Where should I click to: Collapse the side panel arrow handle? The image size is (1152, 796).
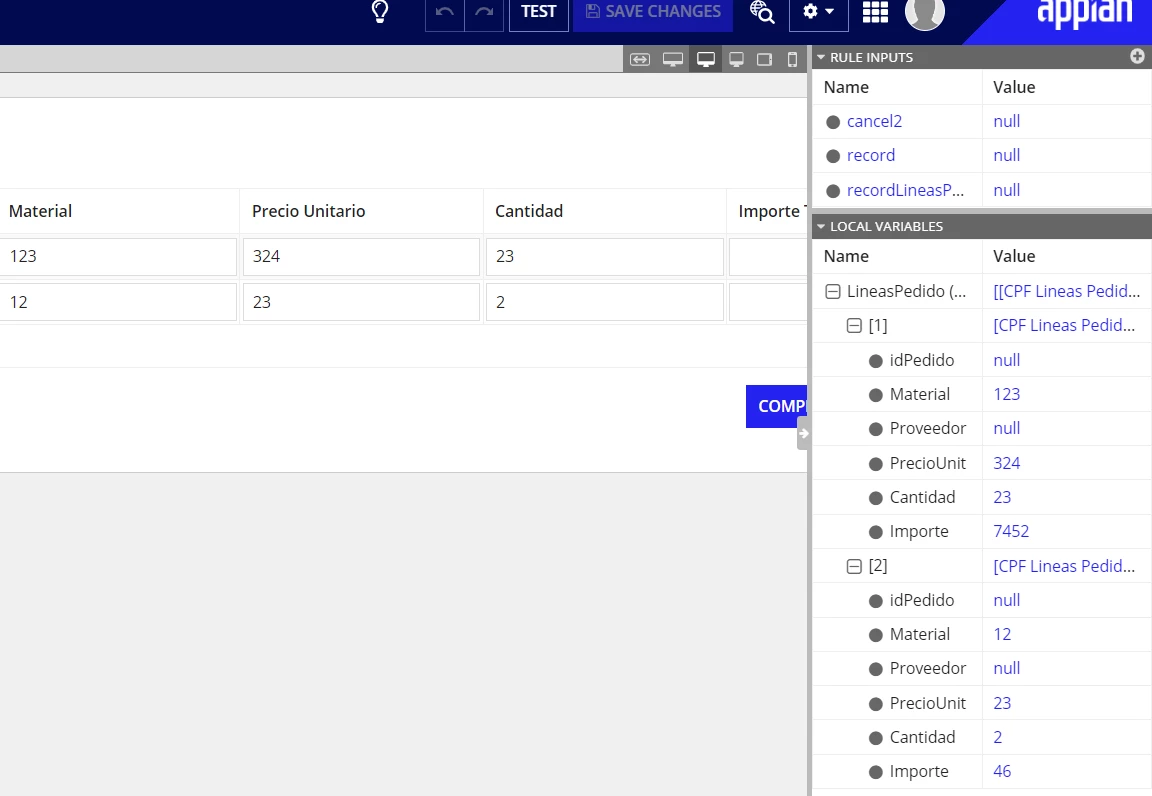tap(803, 434)
